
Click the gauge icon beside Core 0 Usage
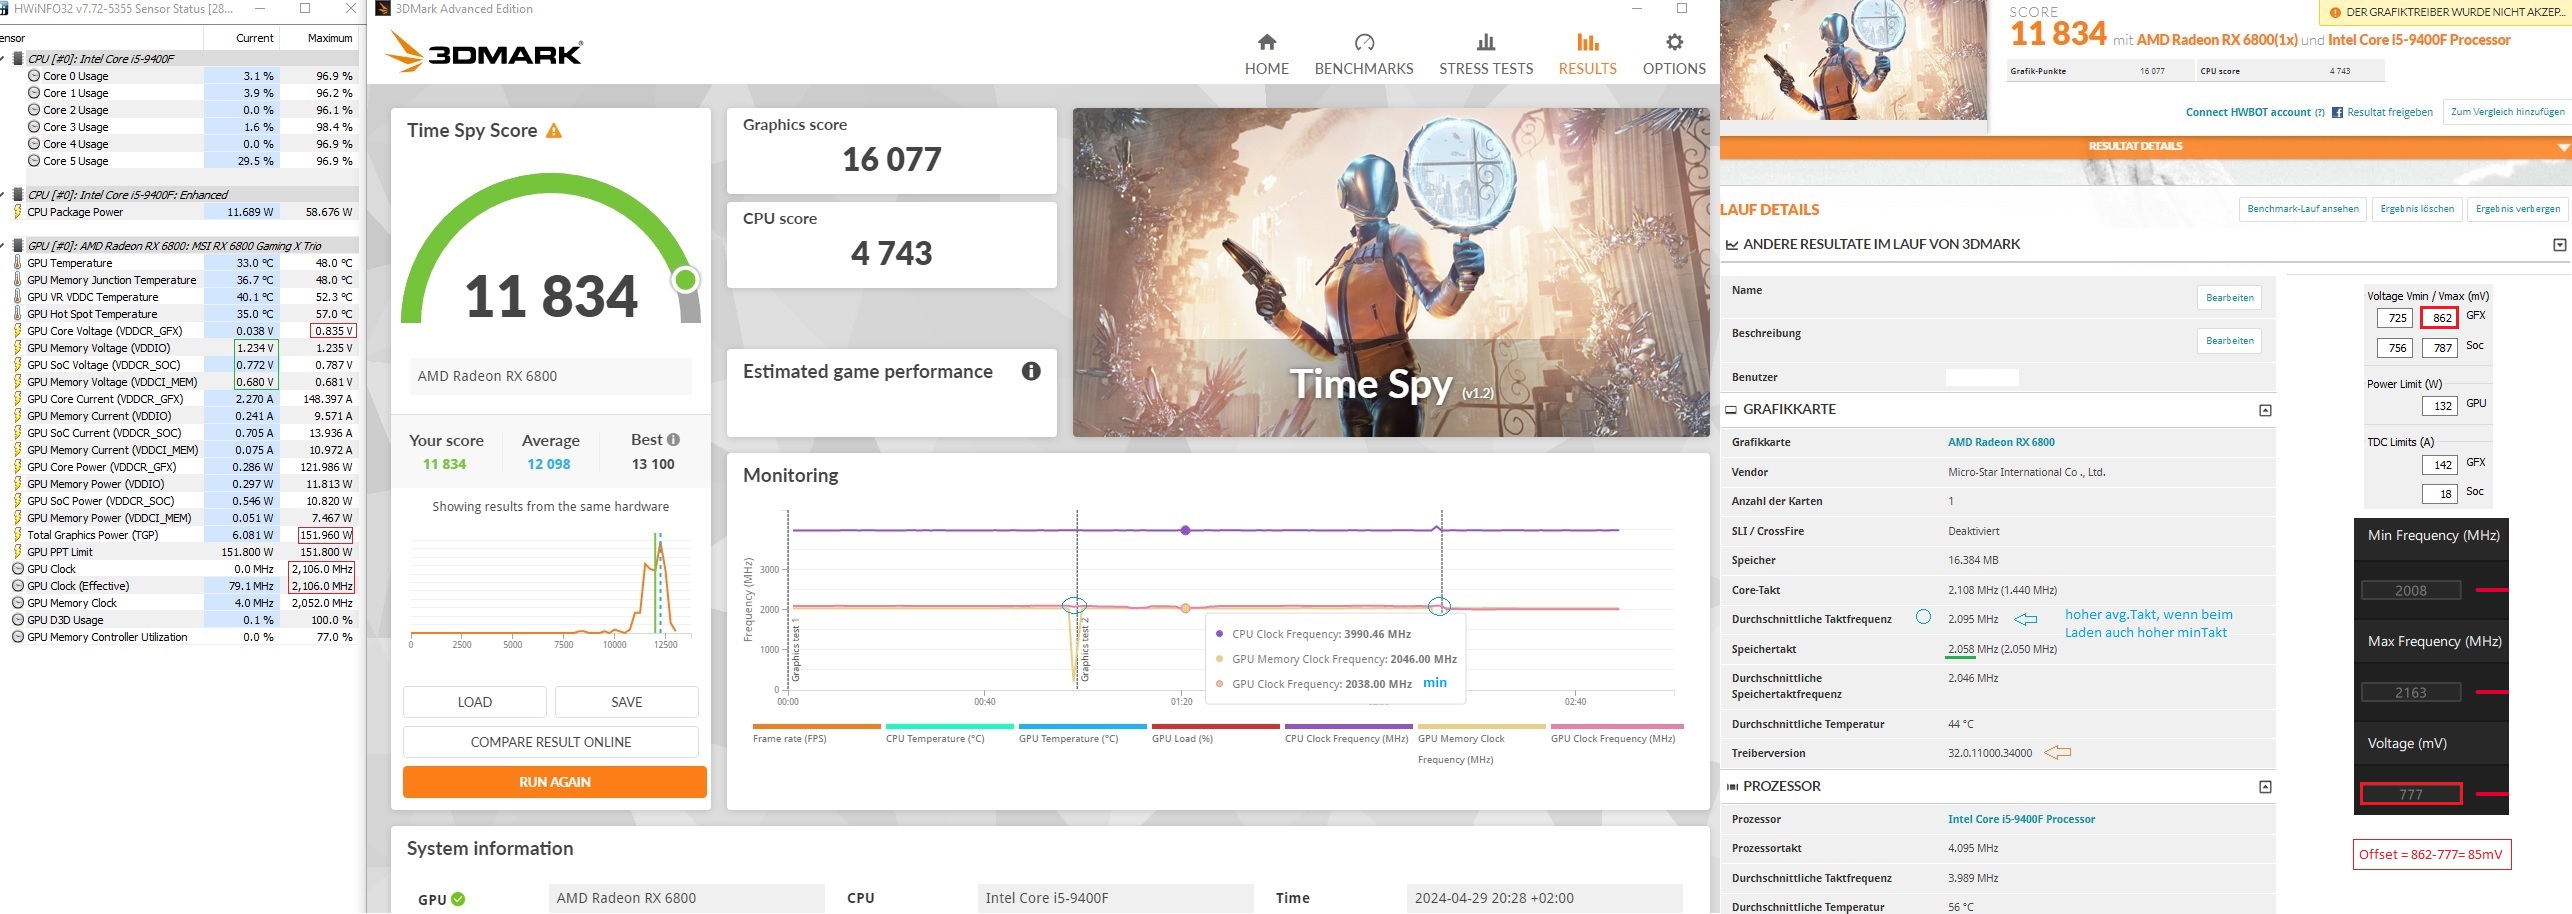click(x=34, y=76)
